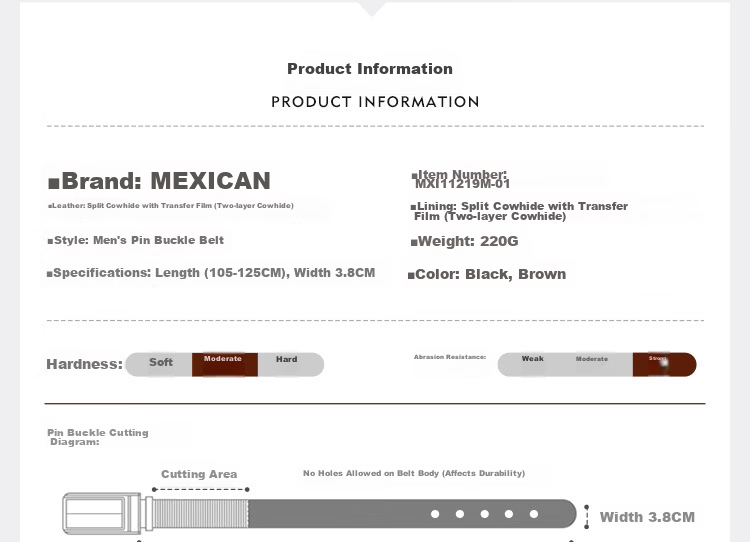Click the 'Weight: 220G' text
The image size is (750, 542).
[464, 241]
